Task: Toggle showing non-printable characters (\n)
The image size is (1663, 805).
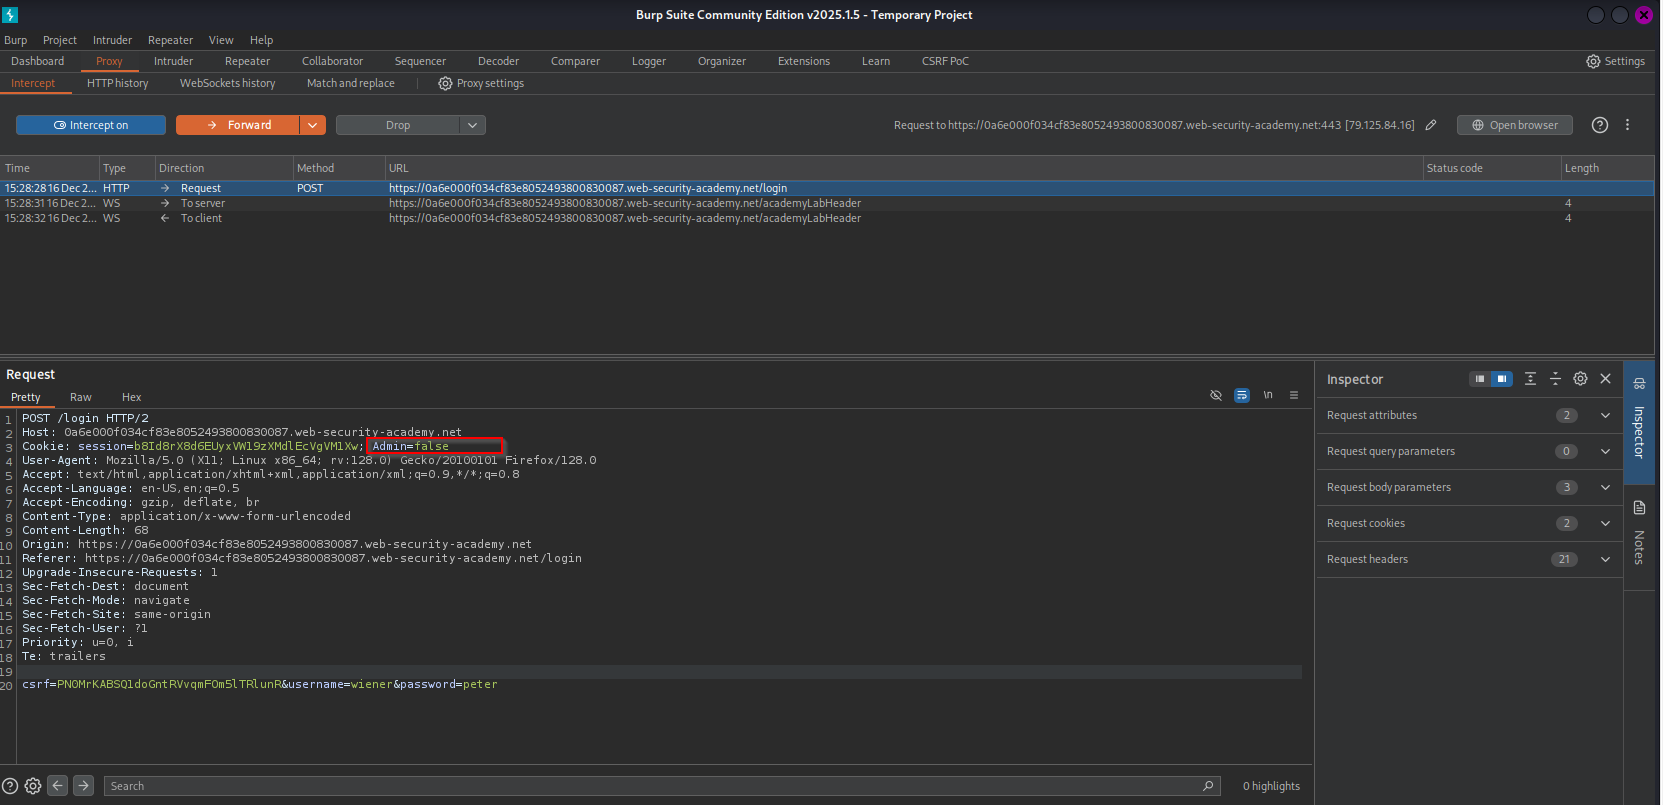Action: point(1268,395)
